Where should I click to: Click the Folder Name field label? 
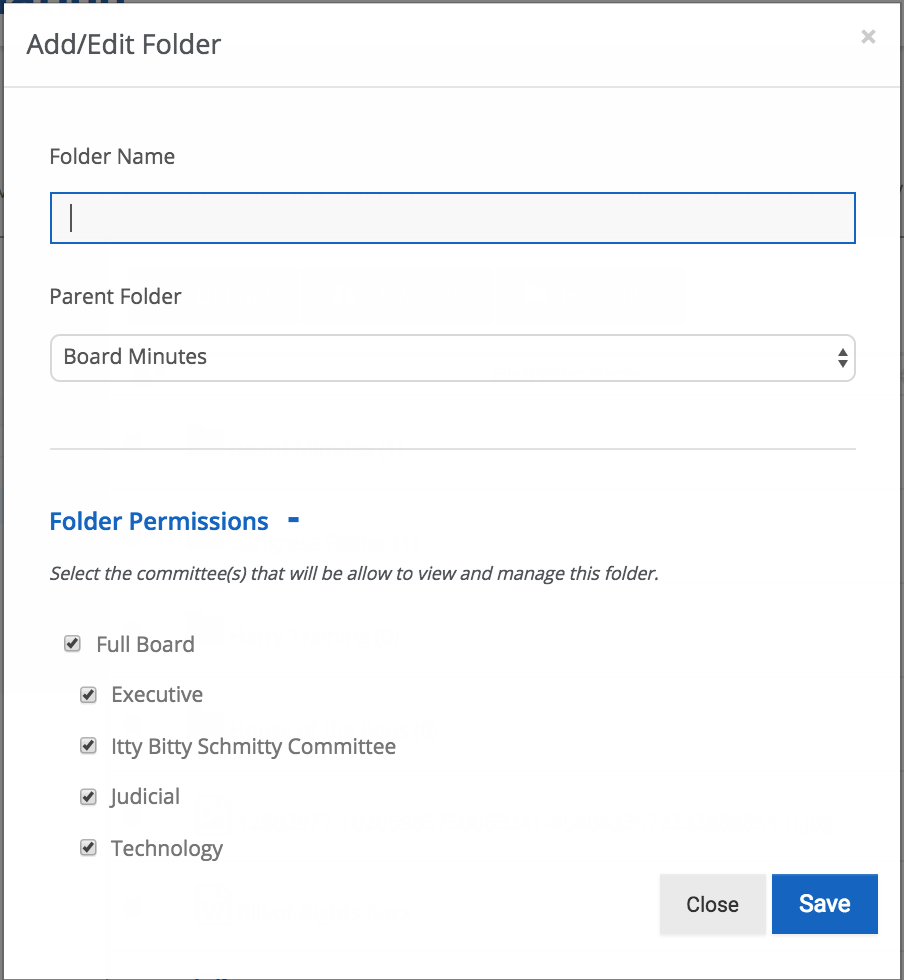pyautogui.click(x=113, y=156)
